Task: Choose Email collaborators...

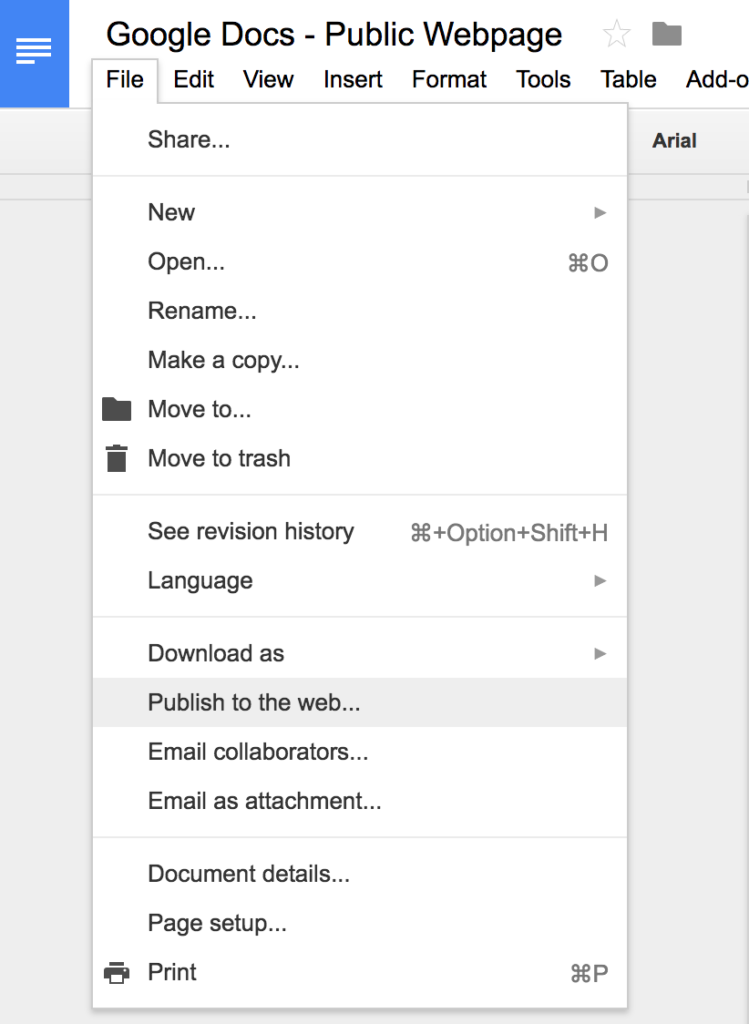Action: pyautogui.click(x=360, y=752)
